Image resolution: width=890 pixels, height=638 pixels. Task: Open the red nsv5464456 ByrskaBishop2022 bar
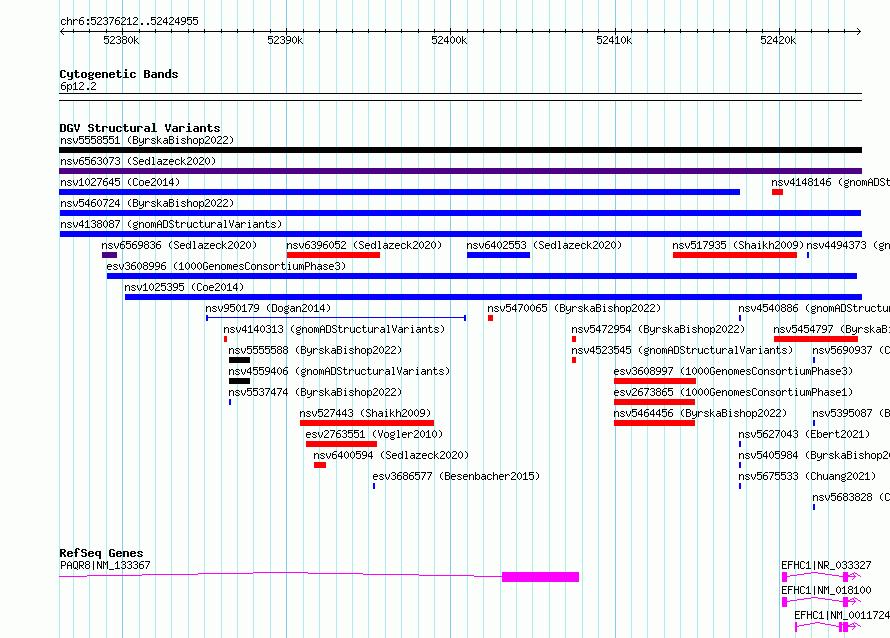point(654,423)
